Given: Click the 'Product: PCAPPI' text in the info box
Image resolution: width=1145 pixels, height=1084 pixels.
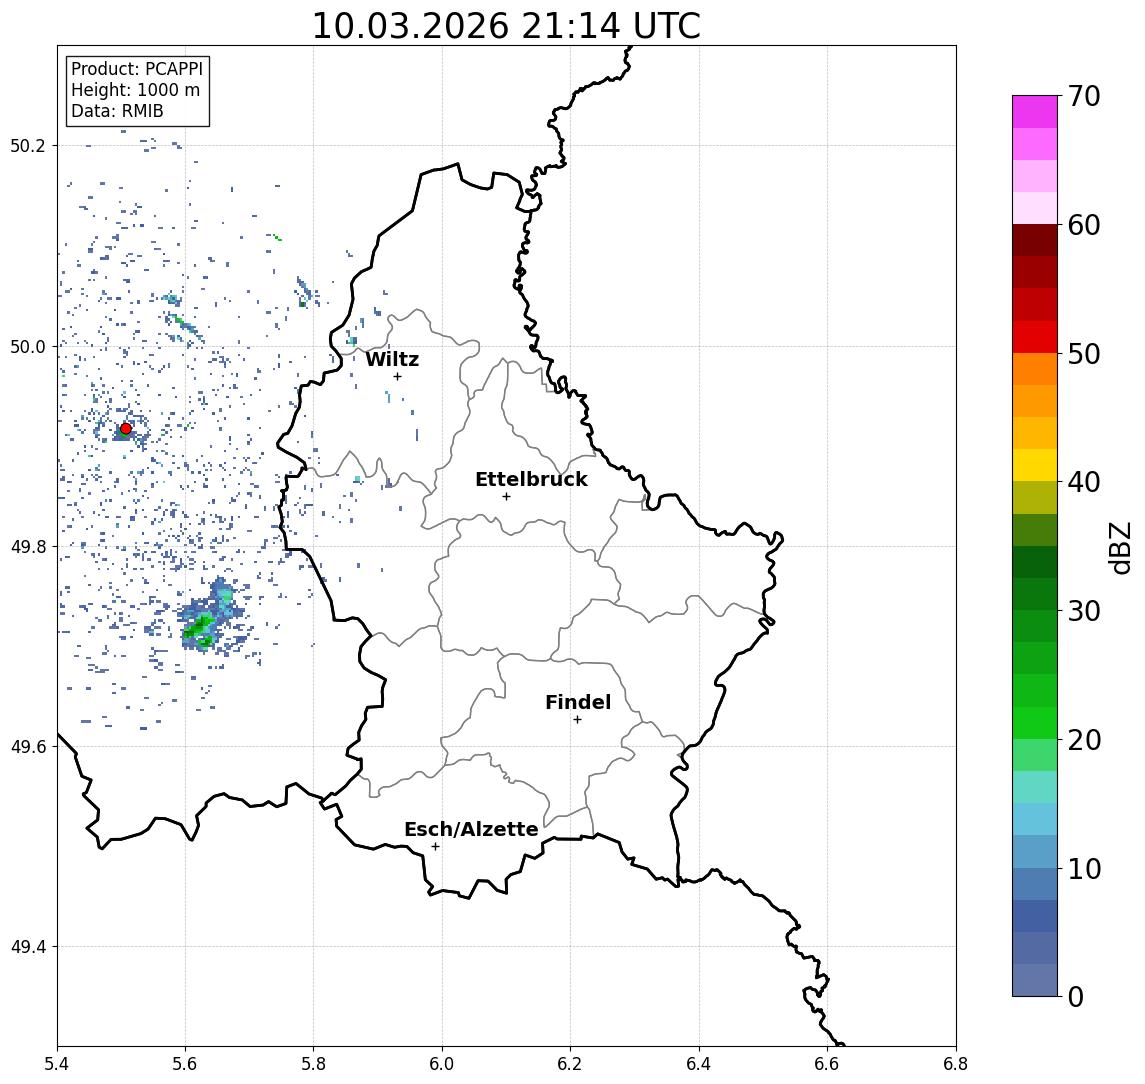Looking at the screenshot, I should pos(137,69).
